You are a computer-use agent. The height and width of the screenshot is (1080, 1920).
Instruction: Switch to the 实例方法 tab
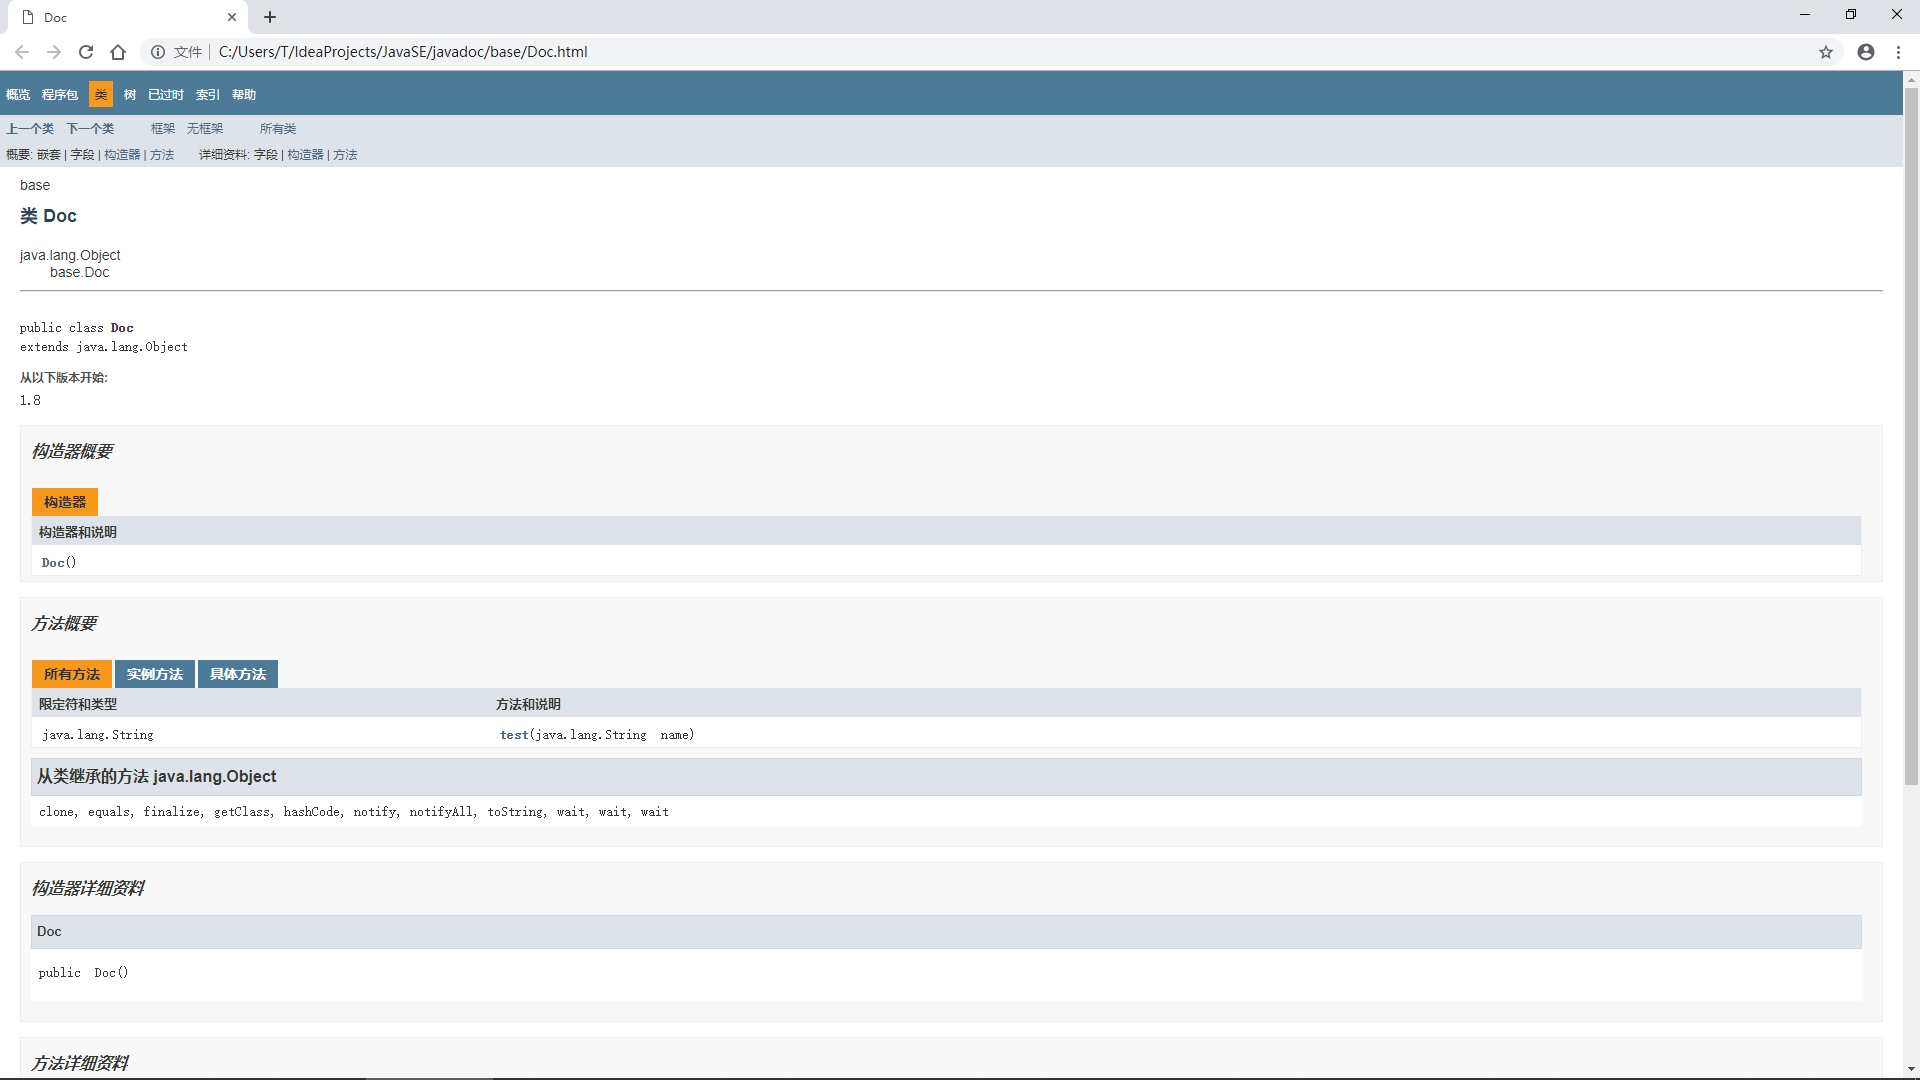155,675
